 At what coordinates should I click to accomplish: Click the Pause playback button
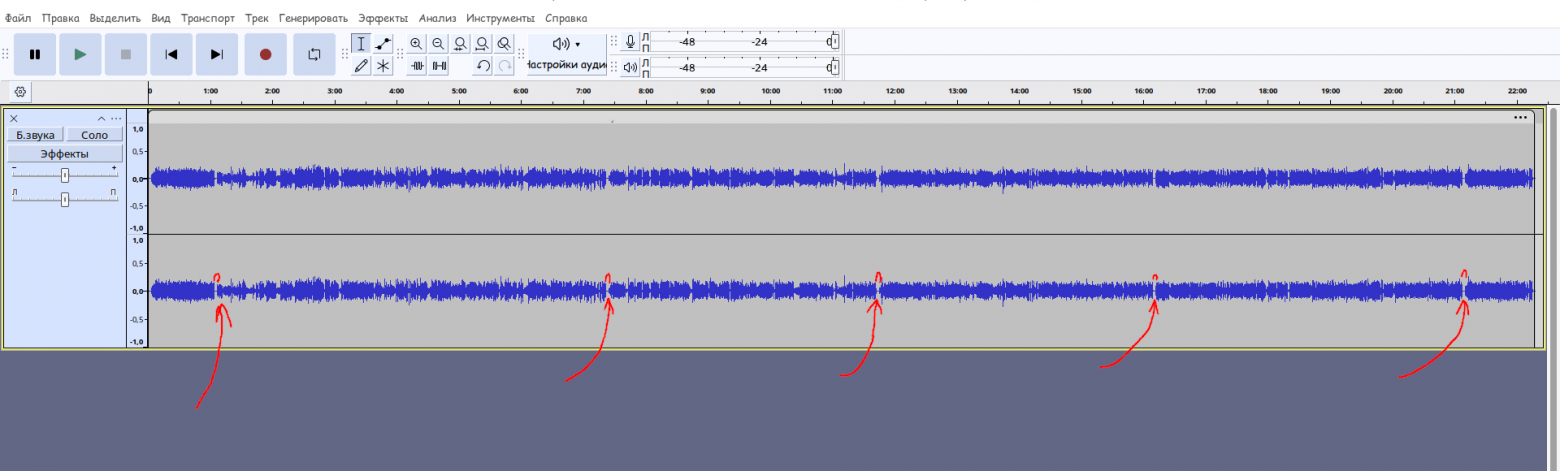point(35,55)
